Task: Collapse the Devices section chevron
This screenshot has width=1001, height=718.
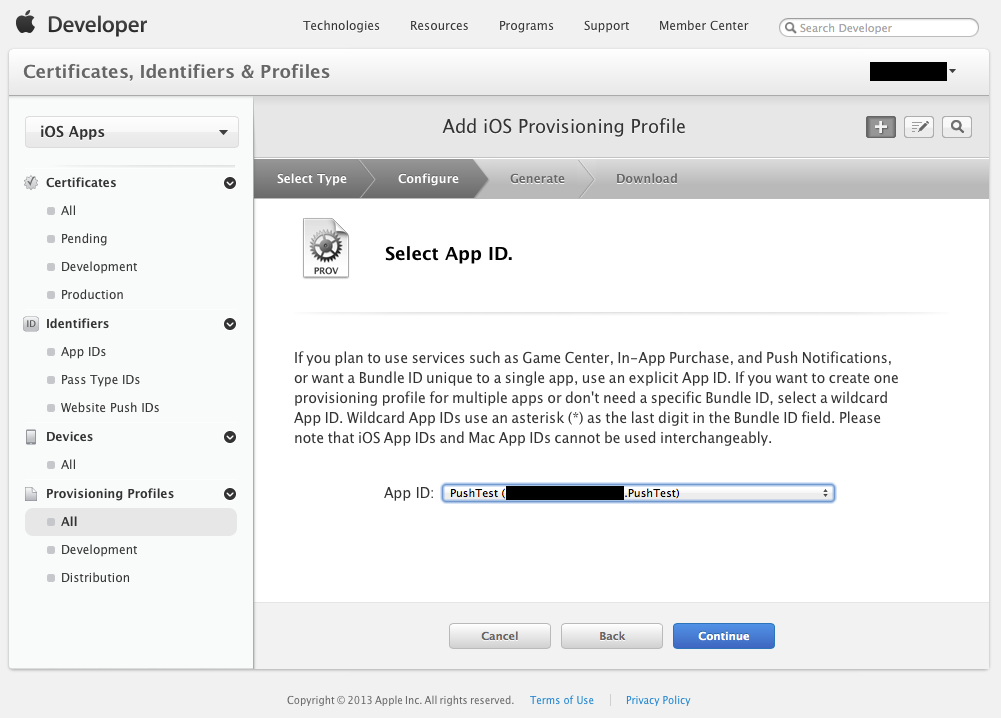Action: tap(230, 437)
